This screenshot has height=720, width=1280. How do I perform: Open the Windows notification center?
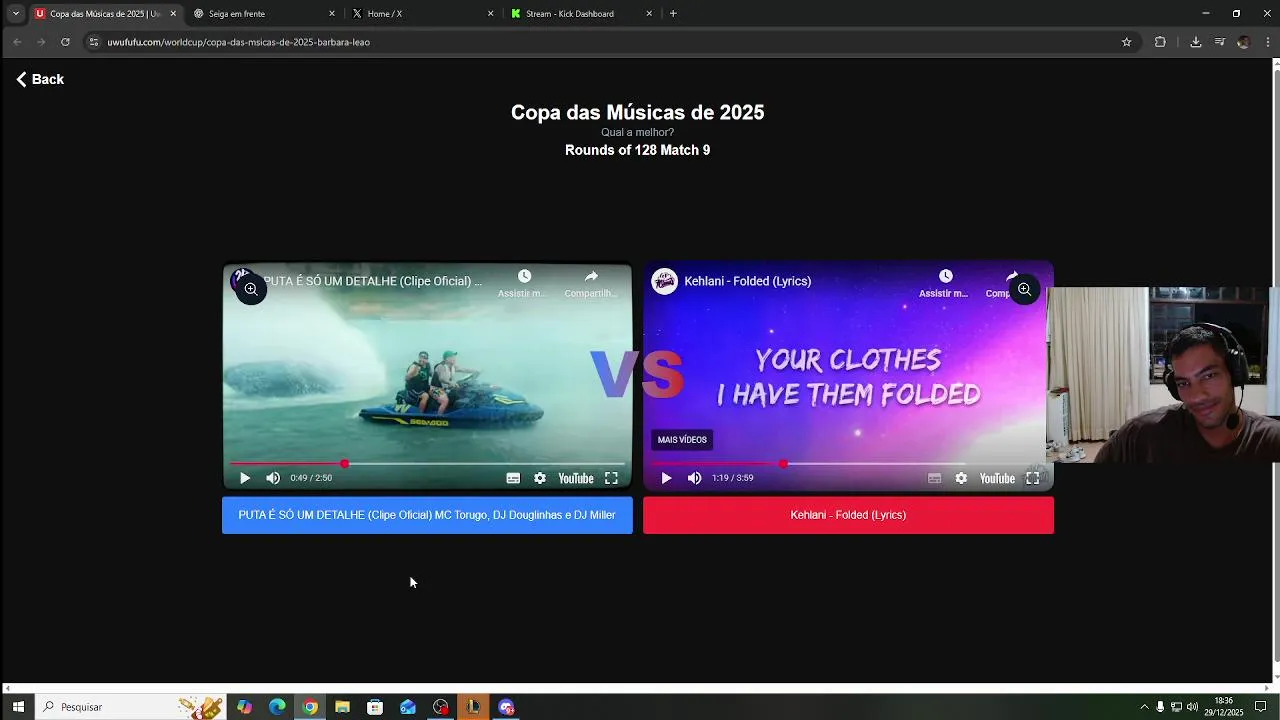click(x=1260, y=707)
